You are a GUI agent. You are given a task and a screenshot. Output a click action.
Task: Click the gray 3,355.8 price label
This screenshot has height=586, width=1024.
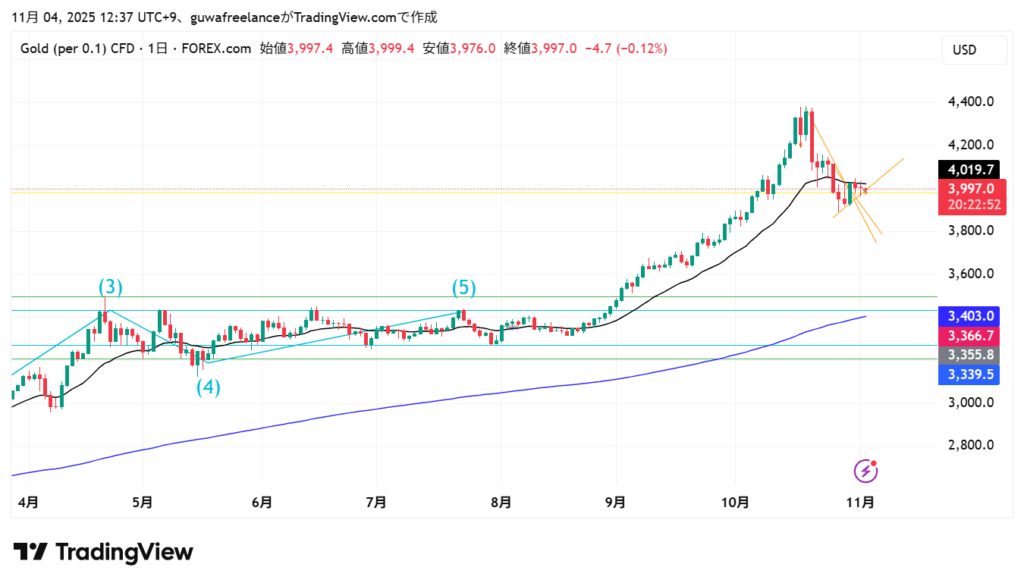pos(969,355)
